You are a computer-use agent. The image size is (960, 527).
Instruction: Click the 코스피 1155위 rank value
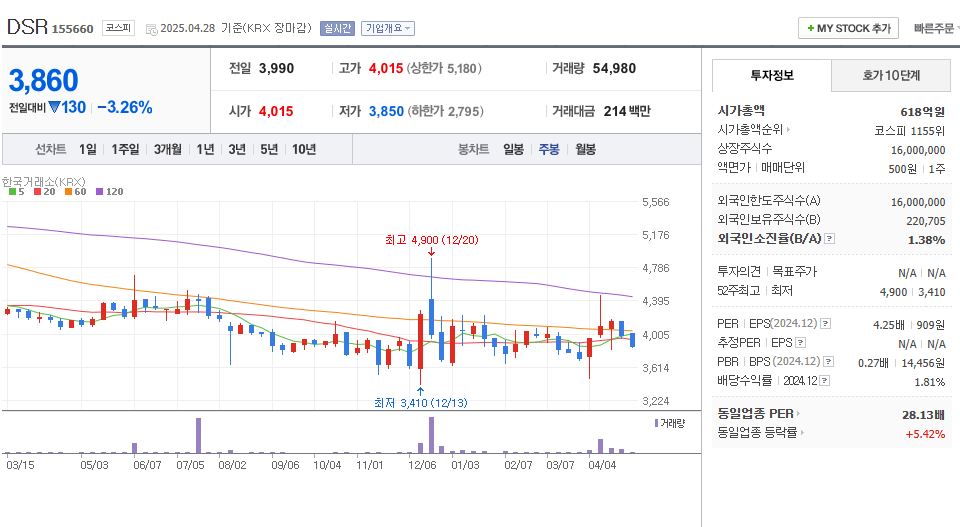coord(910,130)
